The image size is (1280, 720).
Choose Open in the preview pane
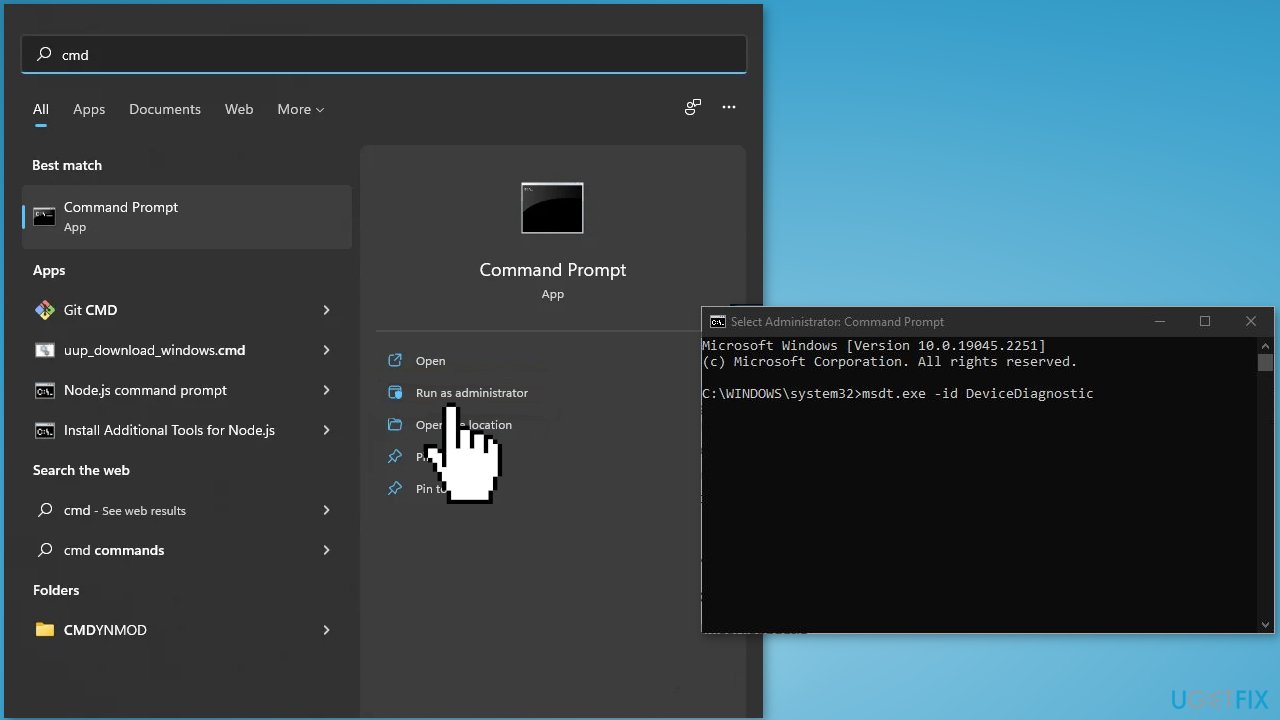pos(431,361)
